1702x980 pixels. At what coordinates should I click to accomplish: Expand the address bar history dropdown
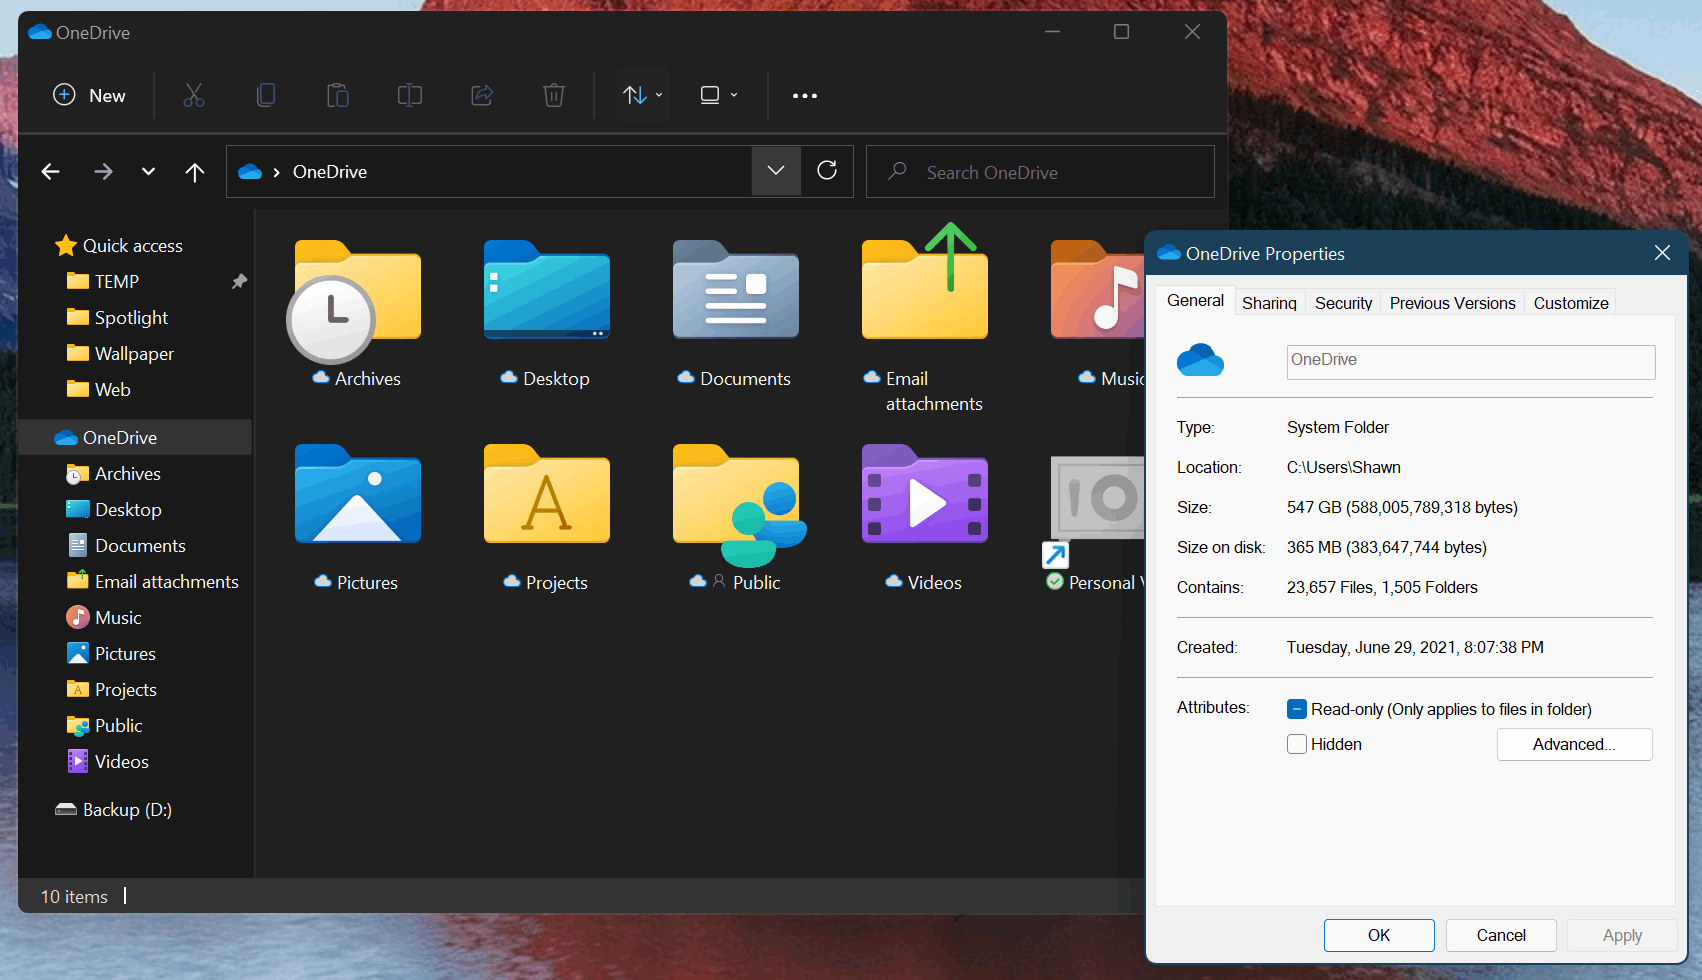coord(776,171)
